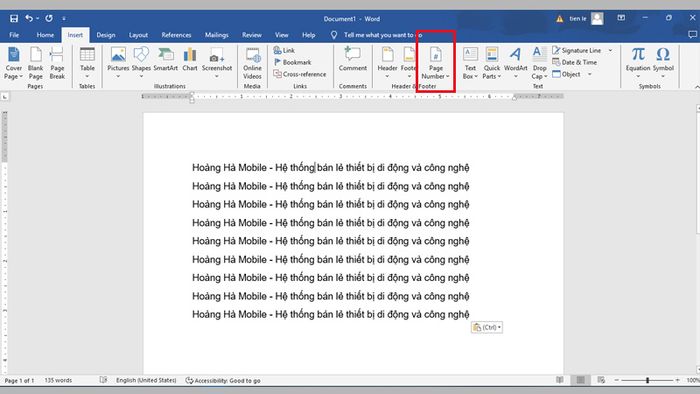Open the References tab

tap(176, 35)
